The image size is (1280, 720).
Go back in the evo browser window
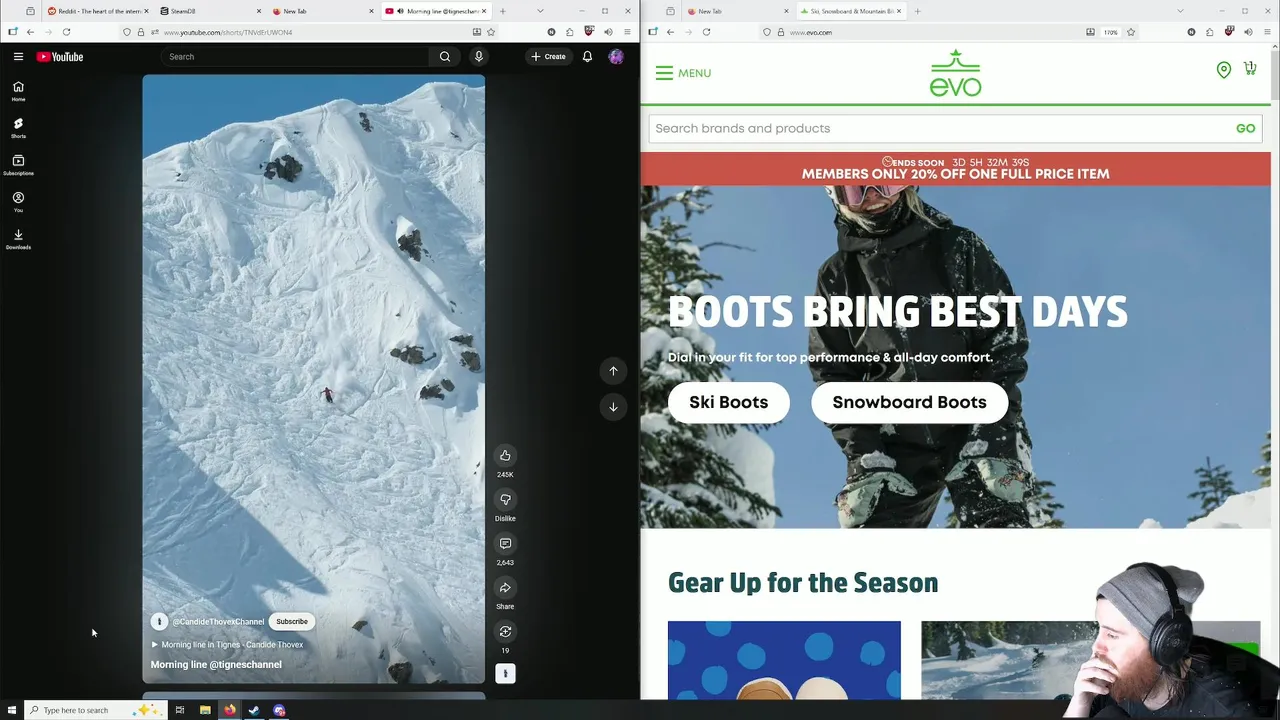coord(670,32)
